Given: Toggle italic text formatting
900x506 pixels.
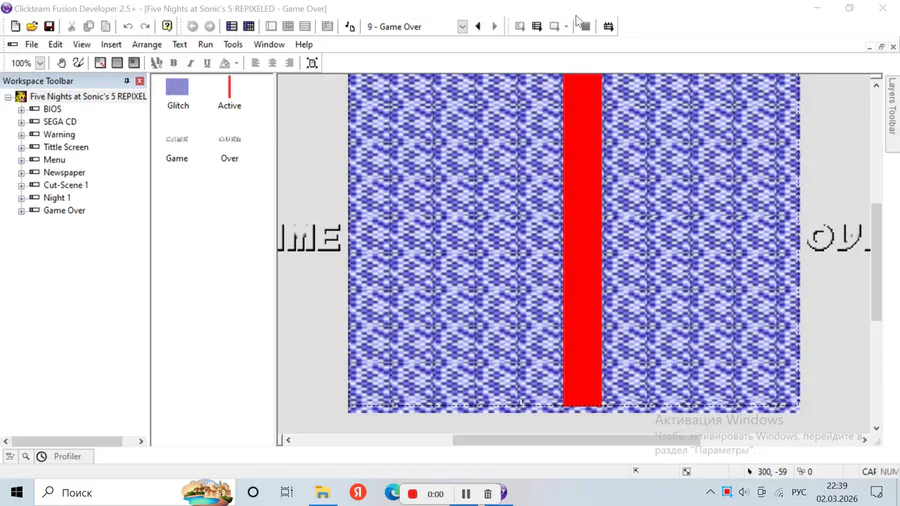Looking at the screenshot, I should point(190,63).
